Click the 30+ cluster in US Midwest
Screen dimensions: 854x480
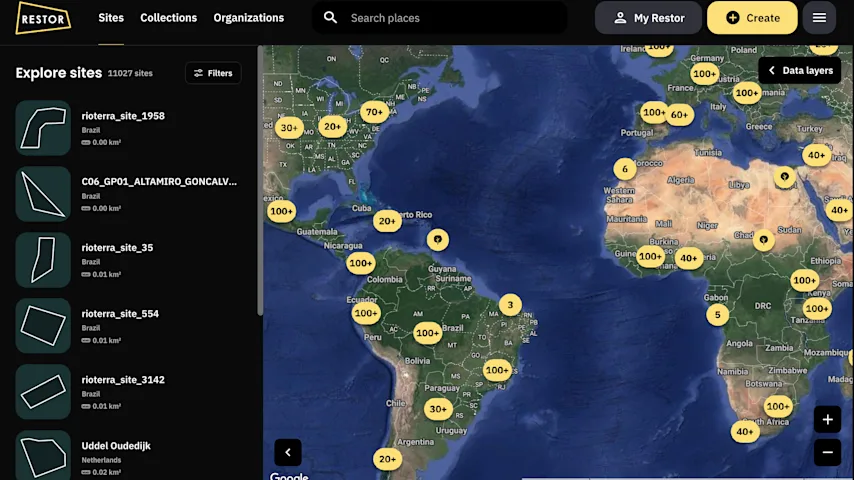pyautogui.click(x=289, y=128)
